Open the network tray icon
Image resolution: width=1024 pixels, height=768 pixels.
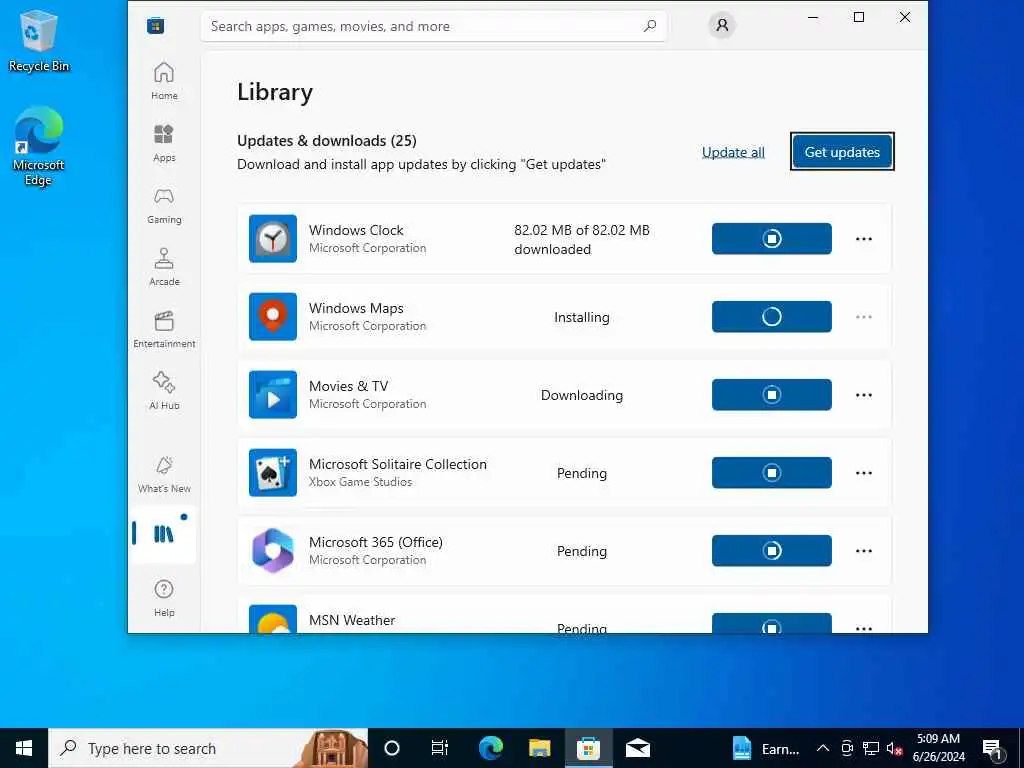pyautogui.click(x=871, y=748)
